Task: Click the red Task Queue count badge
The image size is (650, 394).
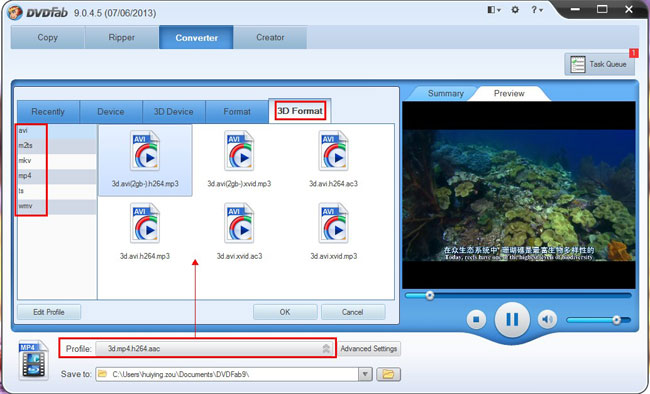Action: pyautogui.click(x=633, y=53)
